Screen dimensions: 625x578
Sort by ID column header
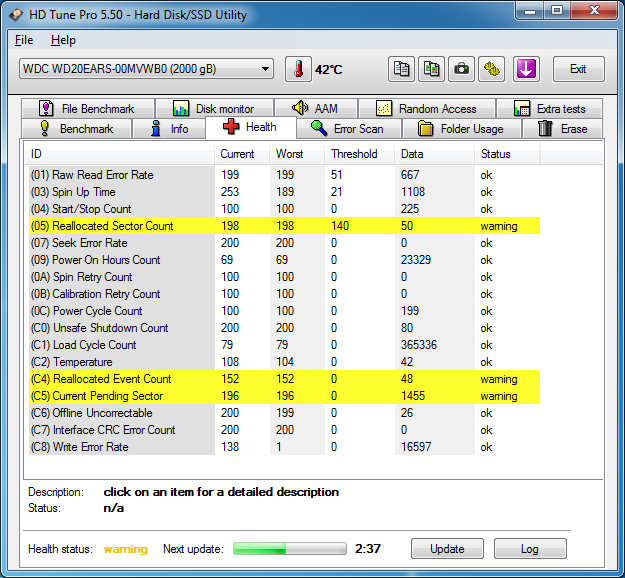click(x=120, y=154)
